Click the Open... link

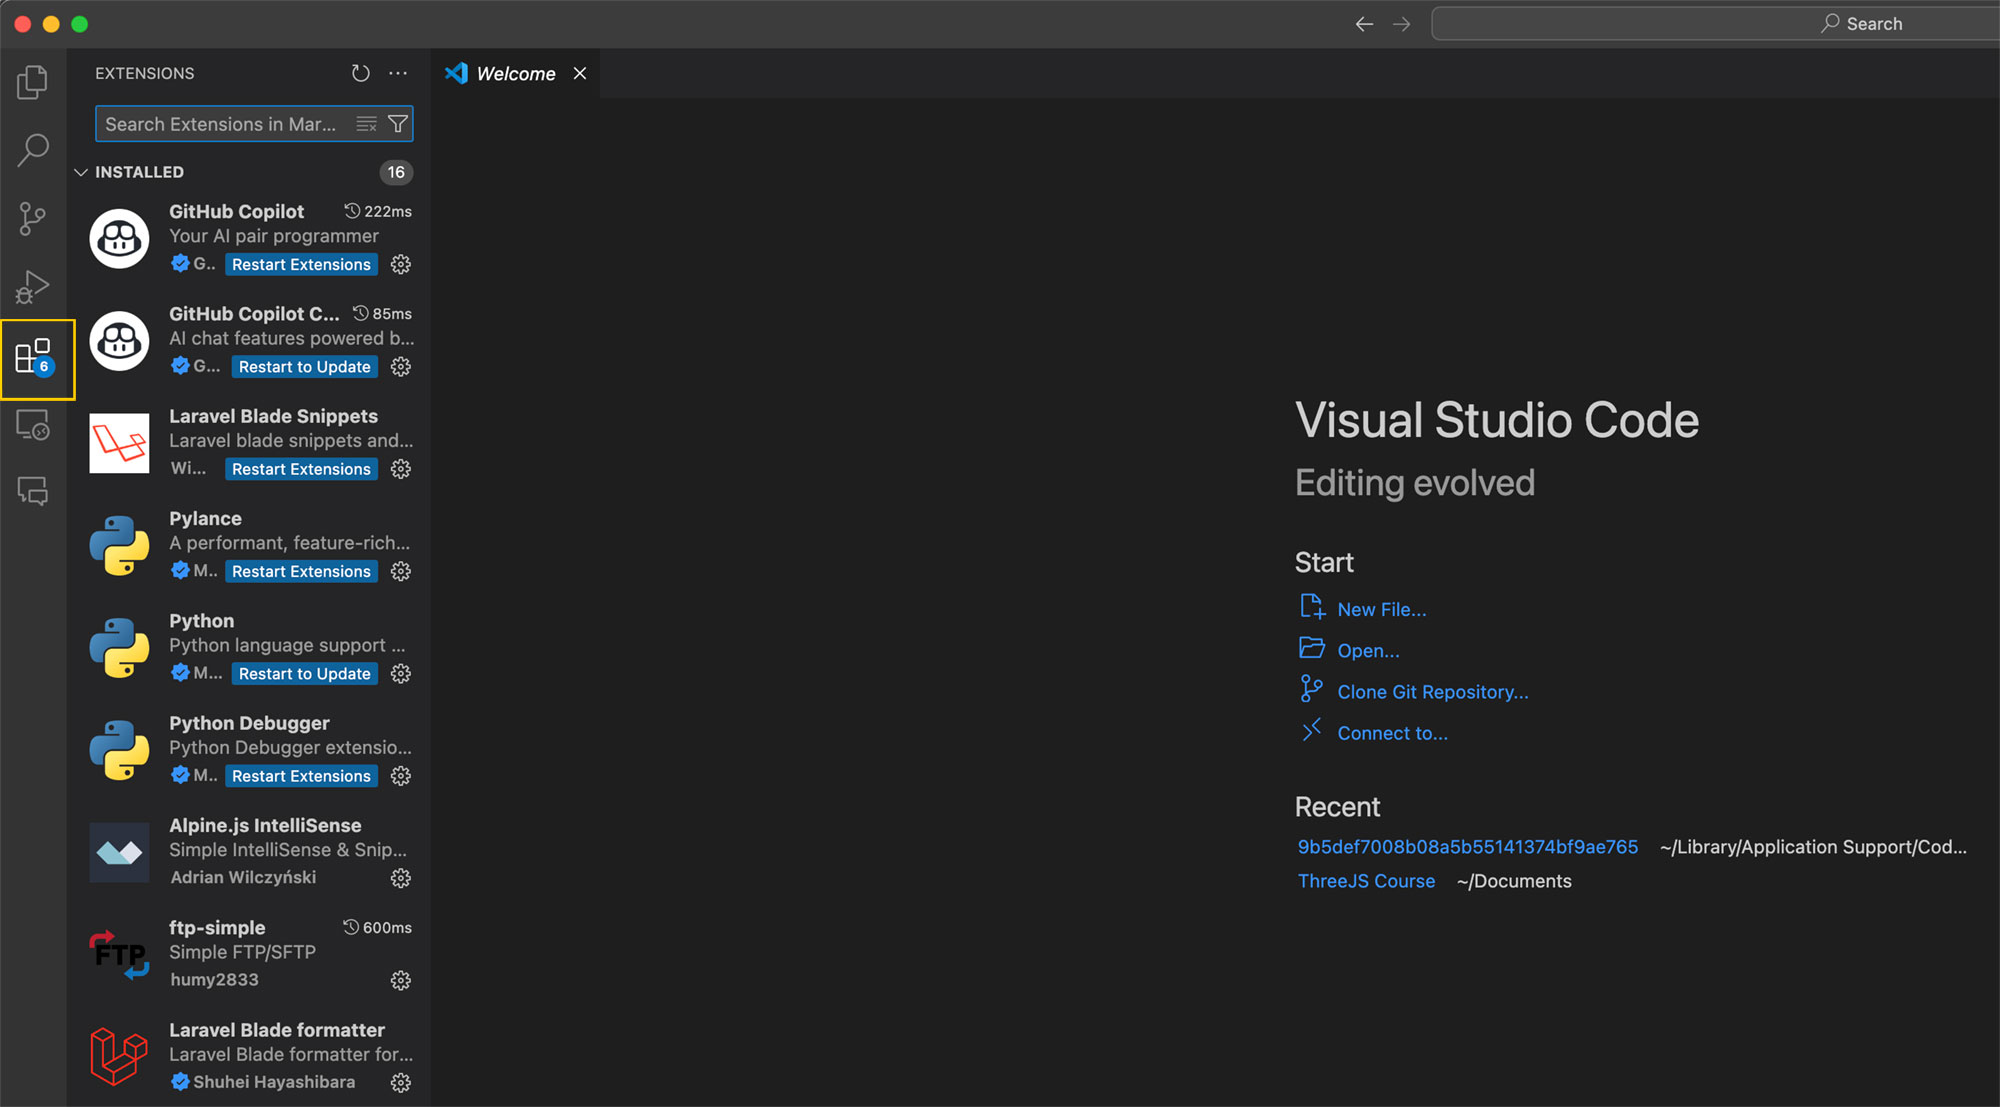pyautogui.click(x=1368, y=650)
